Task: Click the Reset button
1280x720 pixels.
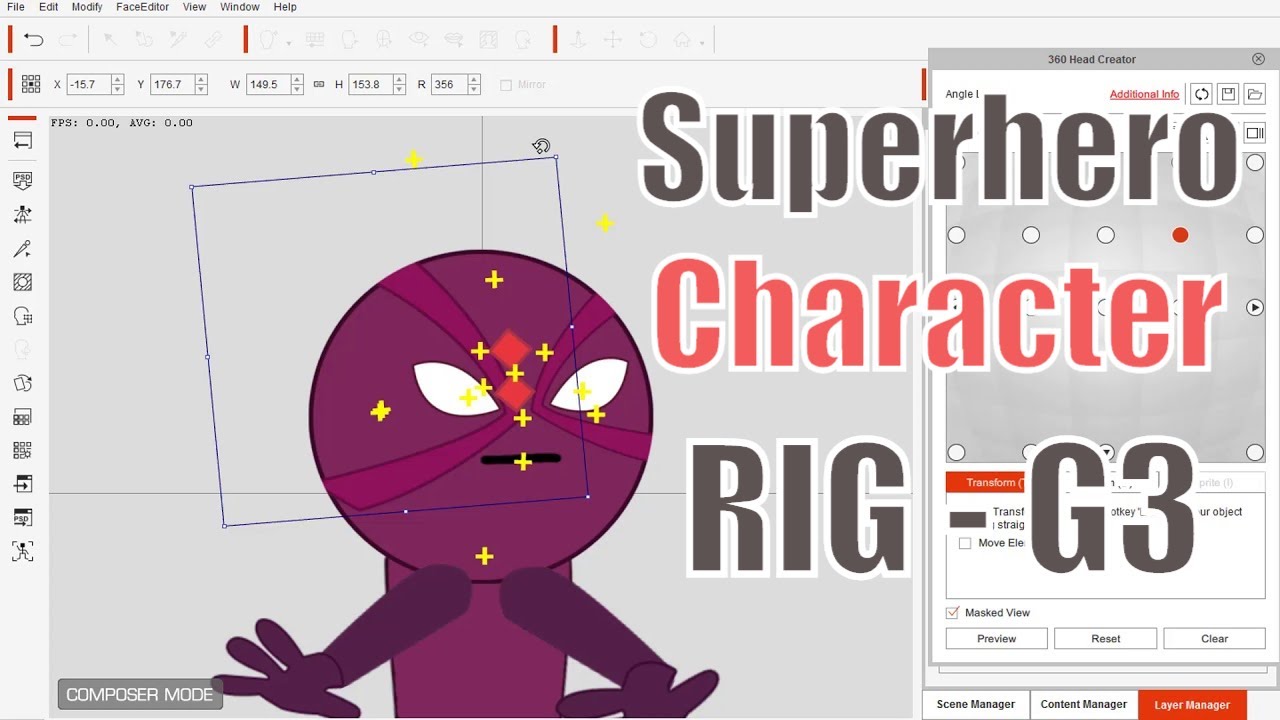Action: [1105, 638]
